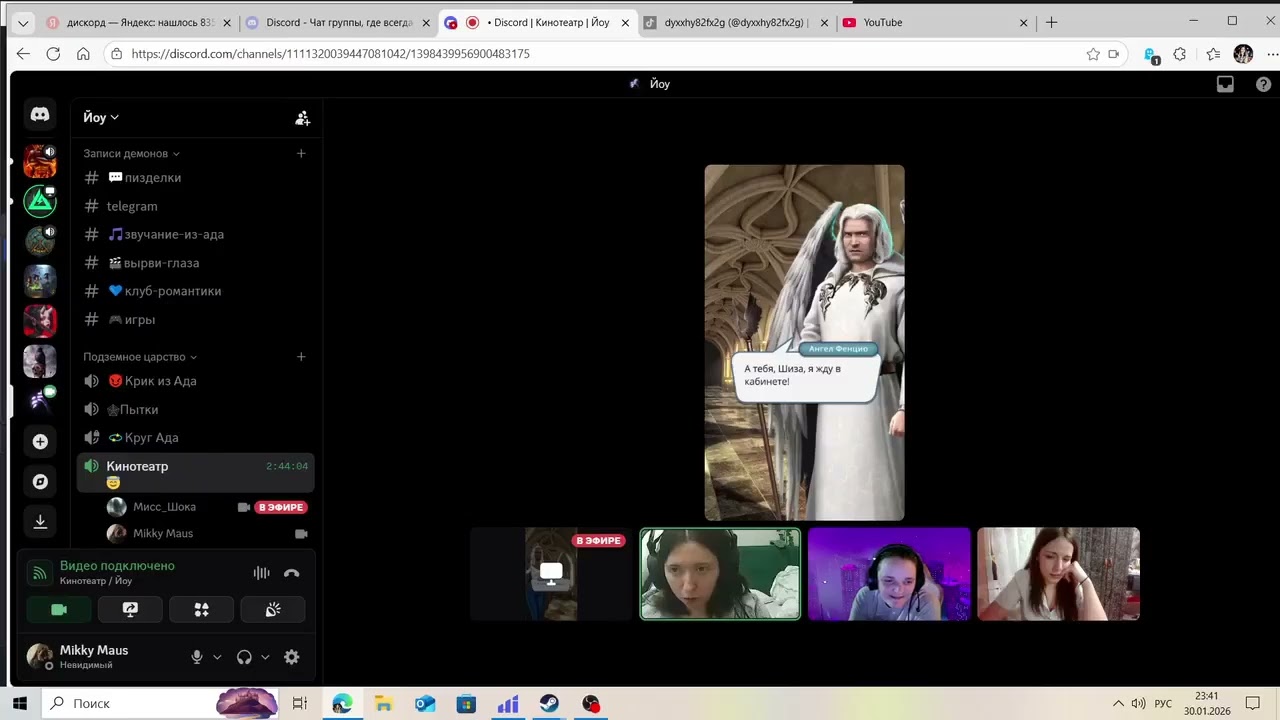1280x720 pixels.
Task: Add this page to favorites star
Action: pyautogui.click(x=1093, y=54)
